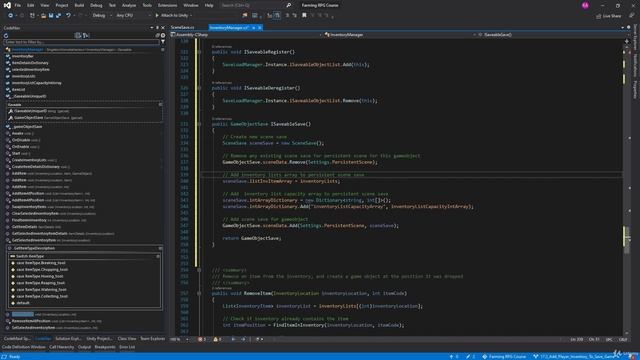Click the search magnifier icon in title bar
This screenshot has width=640, height=360.
(x=289, y=5)
